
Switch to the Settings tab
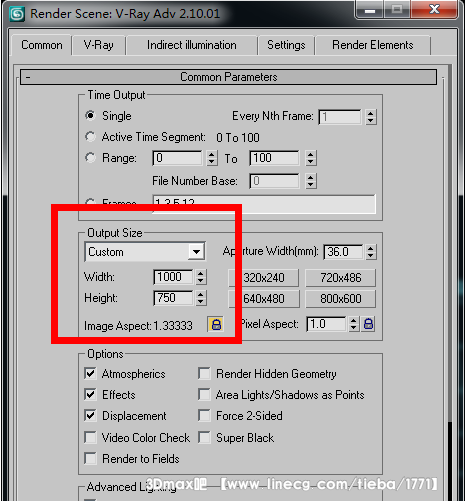tap(286, 45)
